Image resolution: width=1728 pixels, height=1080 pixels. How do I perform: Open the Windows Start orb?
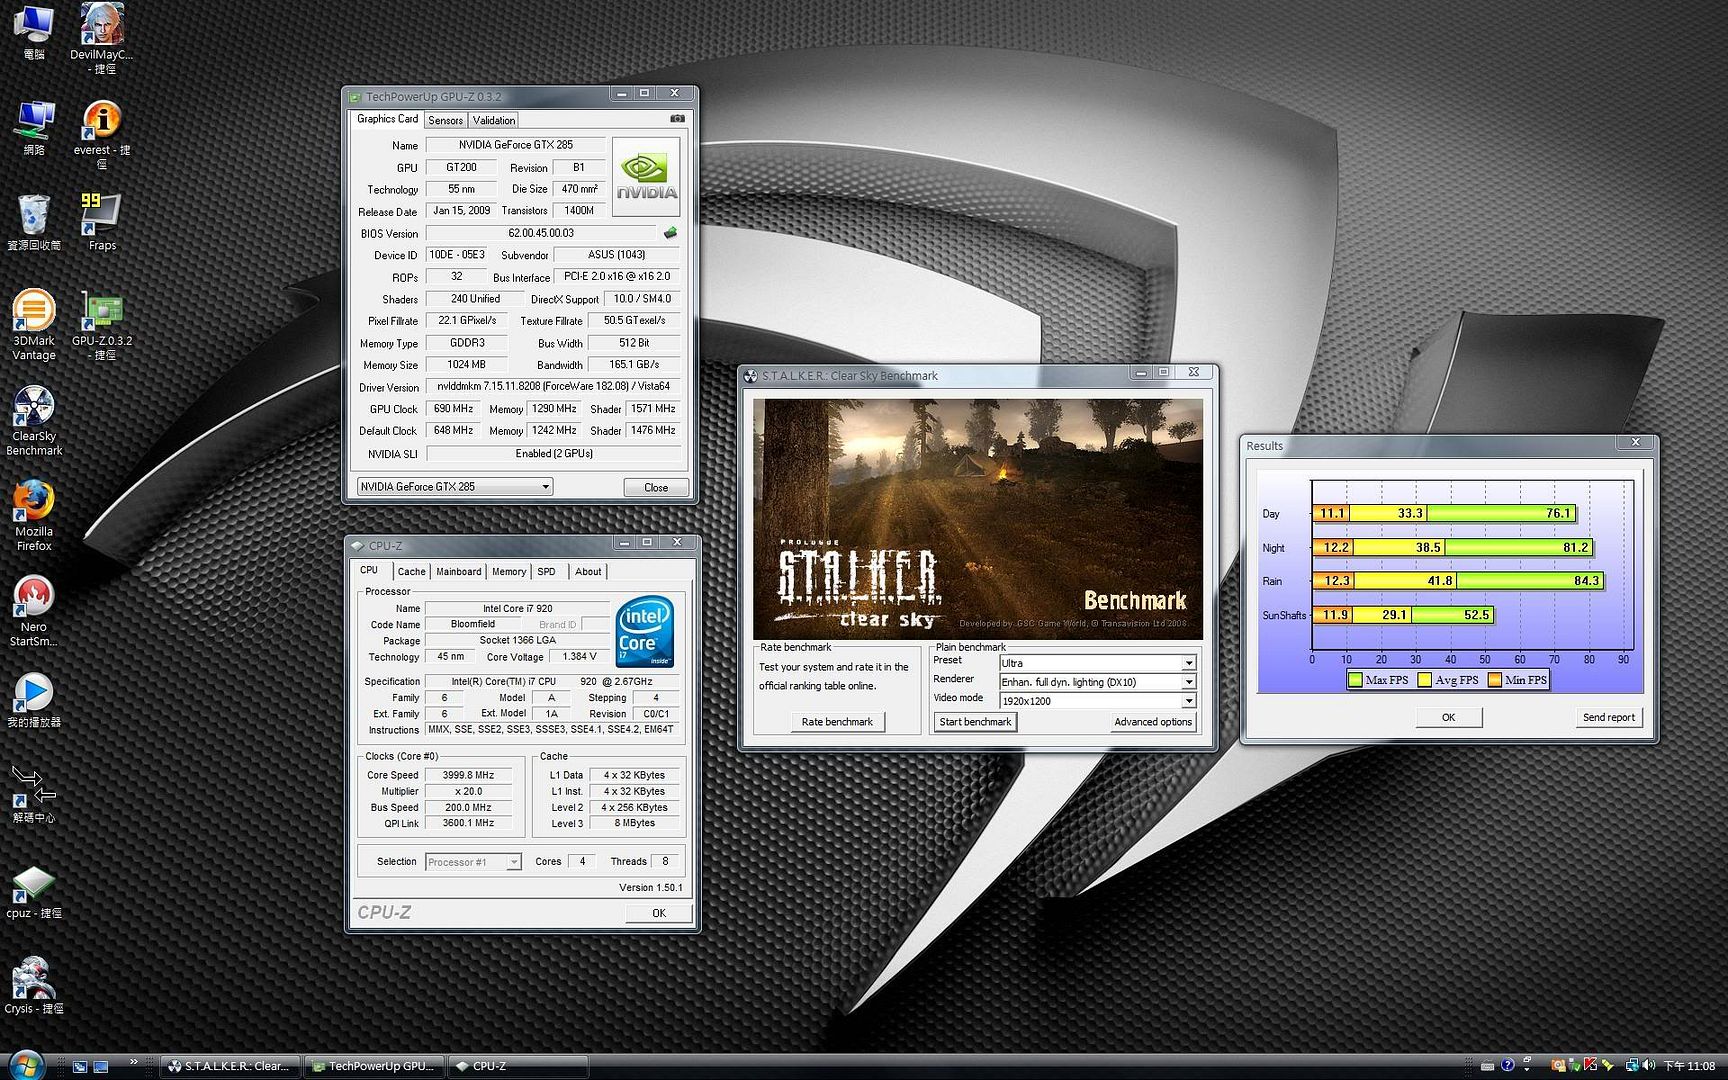point(25,1065)
